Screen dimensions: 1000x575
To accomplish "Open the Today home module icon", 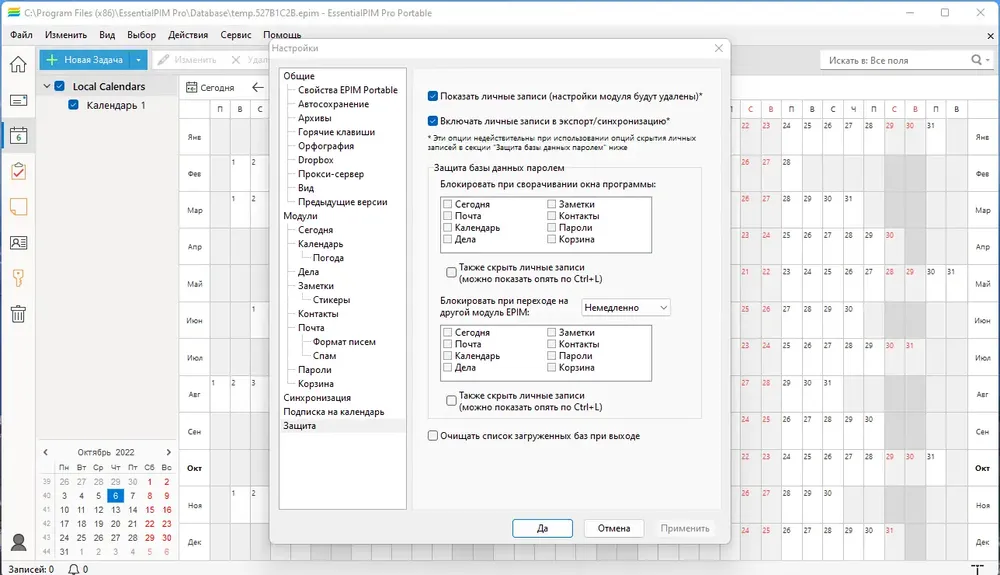I will [x=18, y=64].
